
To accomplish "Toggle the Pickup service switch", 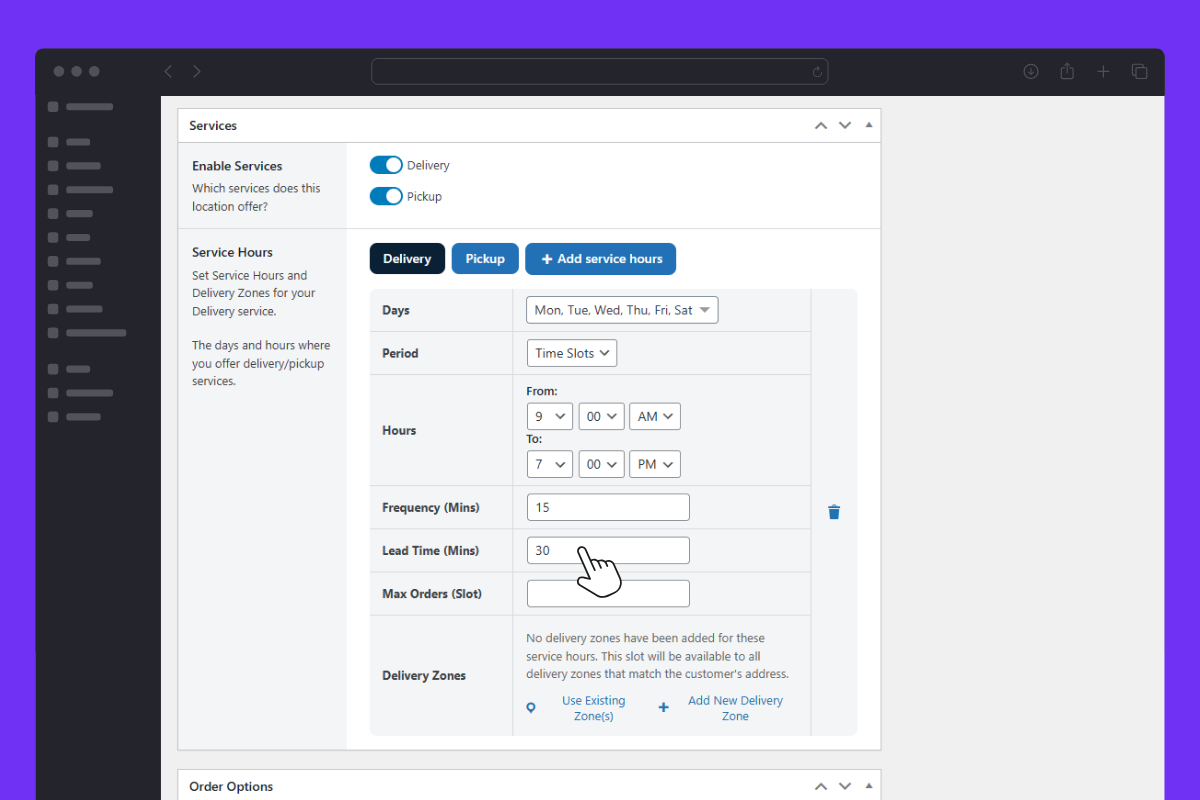I will click(x=386, y=196).
